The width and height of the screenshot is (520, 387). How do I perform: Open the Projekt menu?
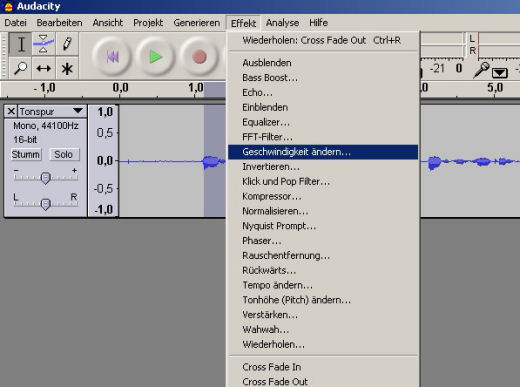click(x=148, y=23)
